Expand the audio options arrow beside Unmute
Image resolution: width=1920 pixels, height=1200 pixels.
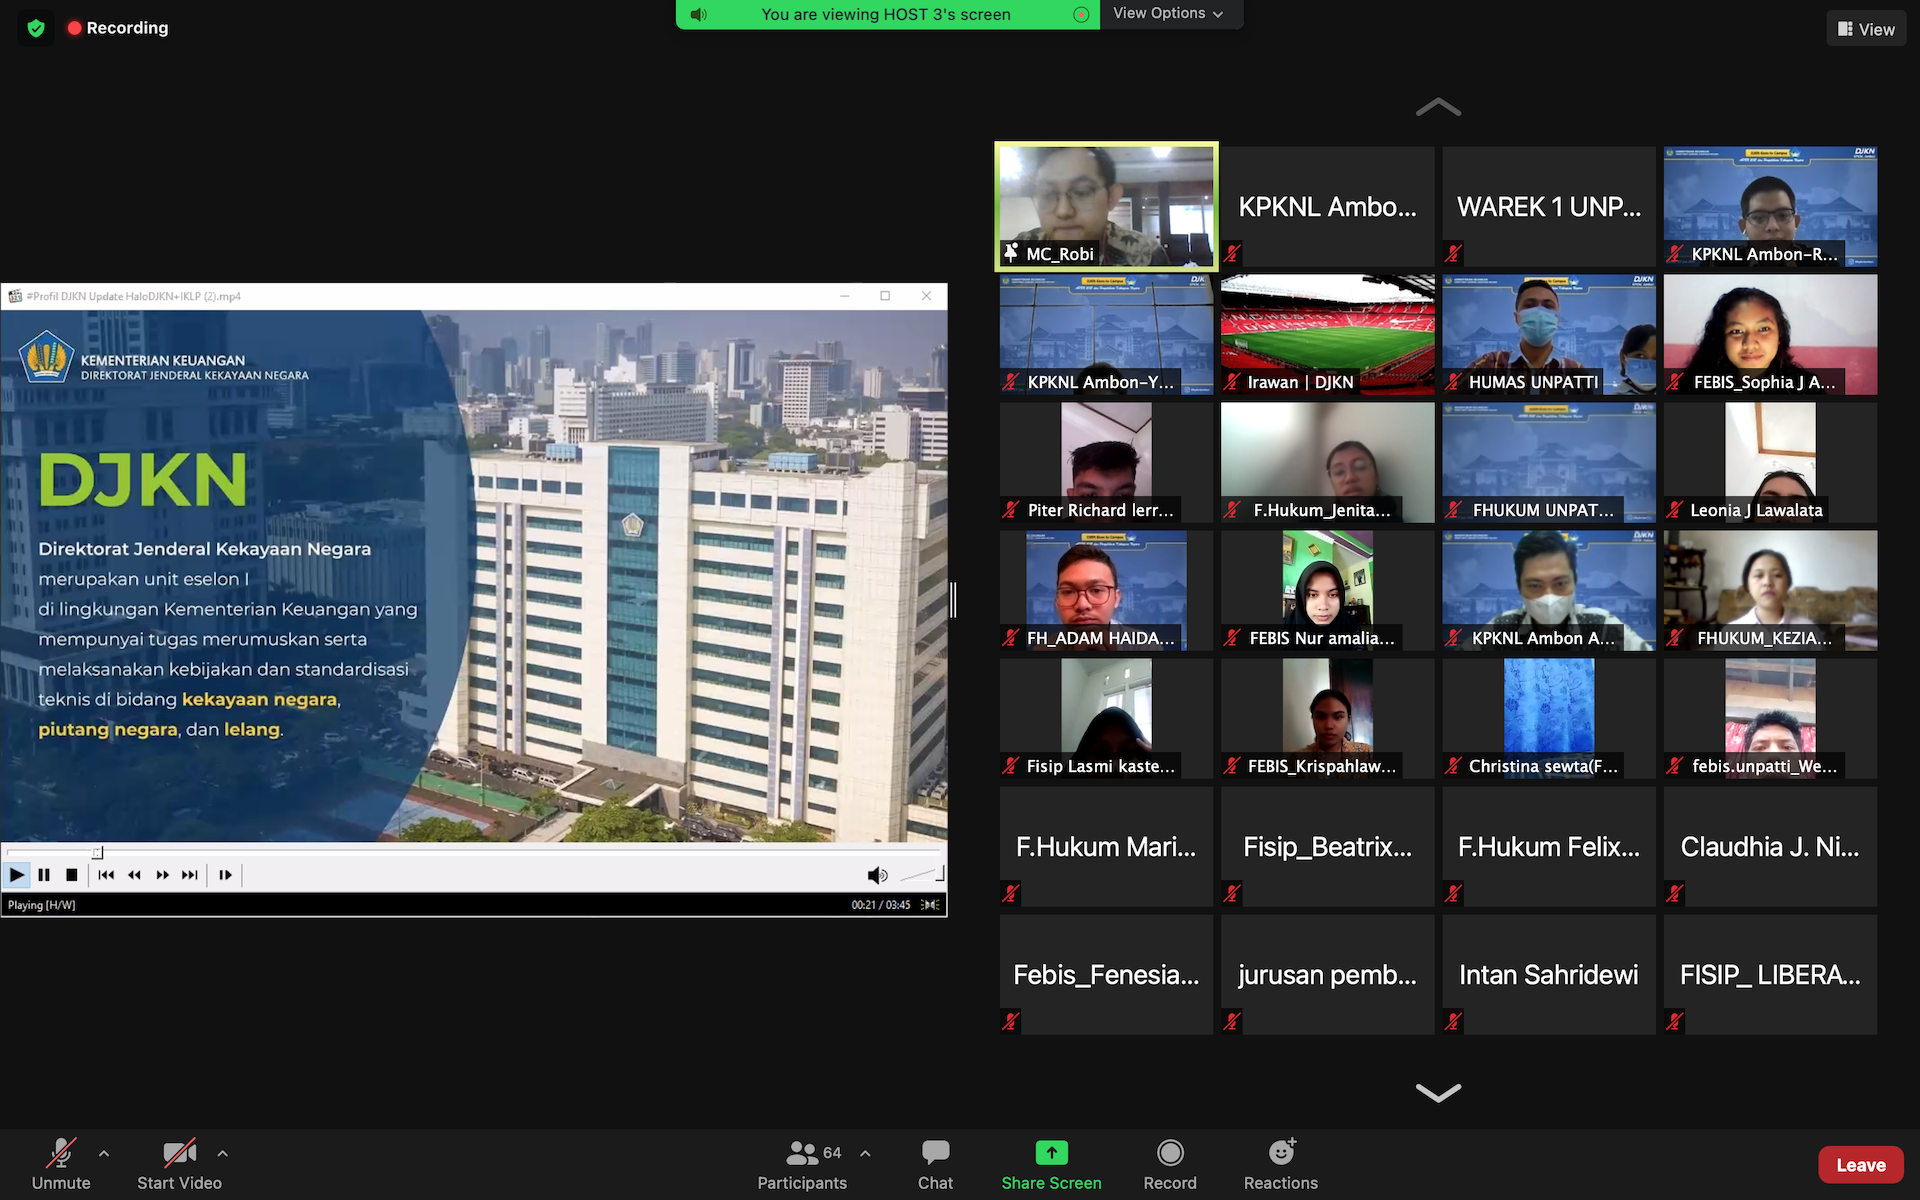(x=104, y=1153)
